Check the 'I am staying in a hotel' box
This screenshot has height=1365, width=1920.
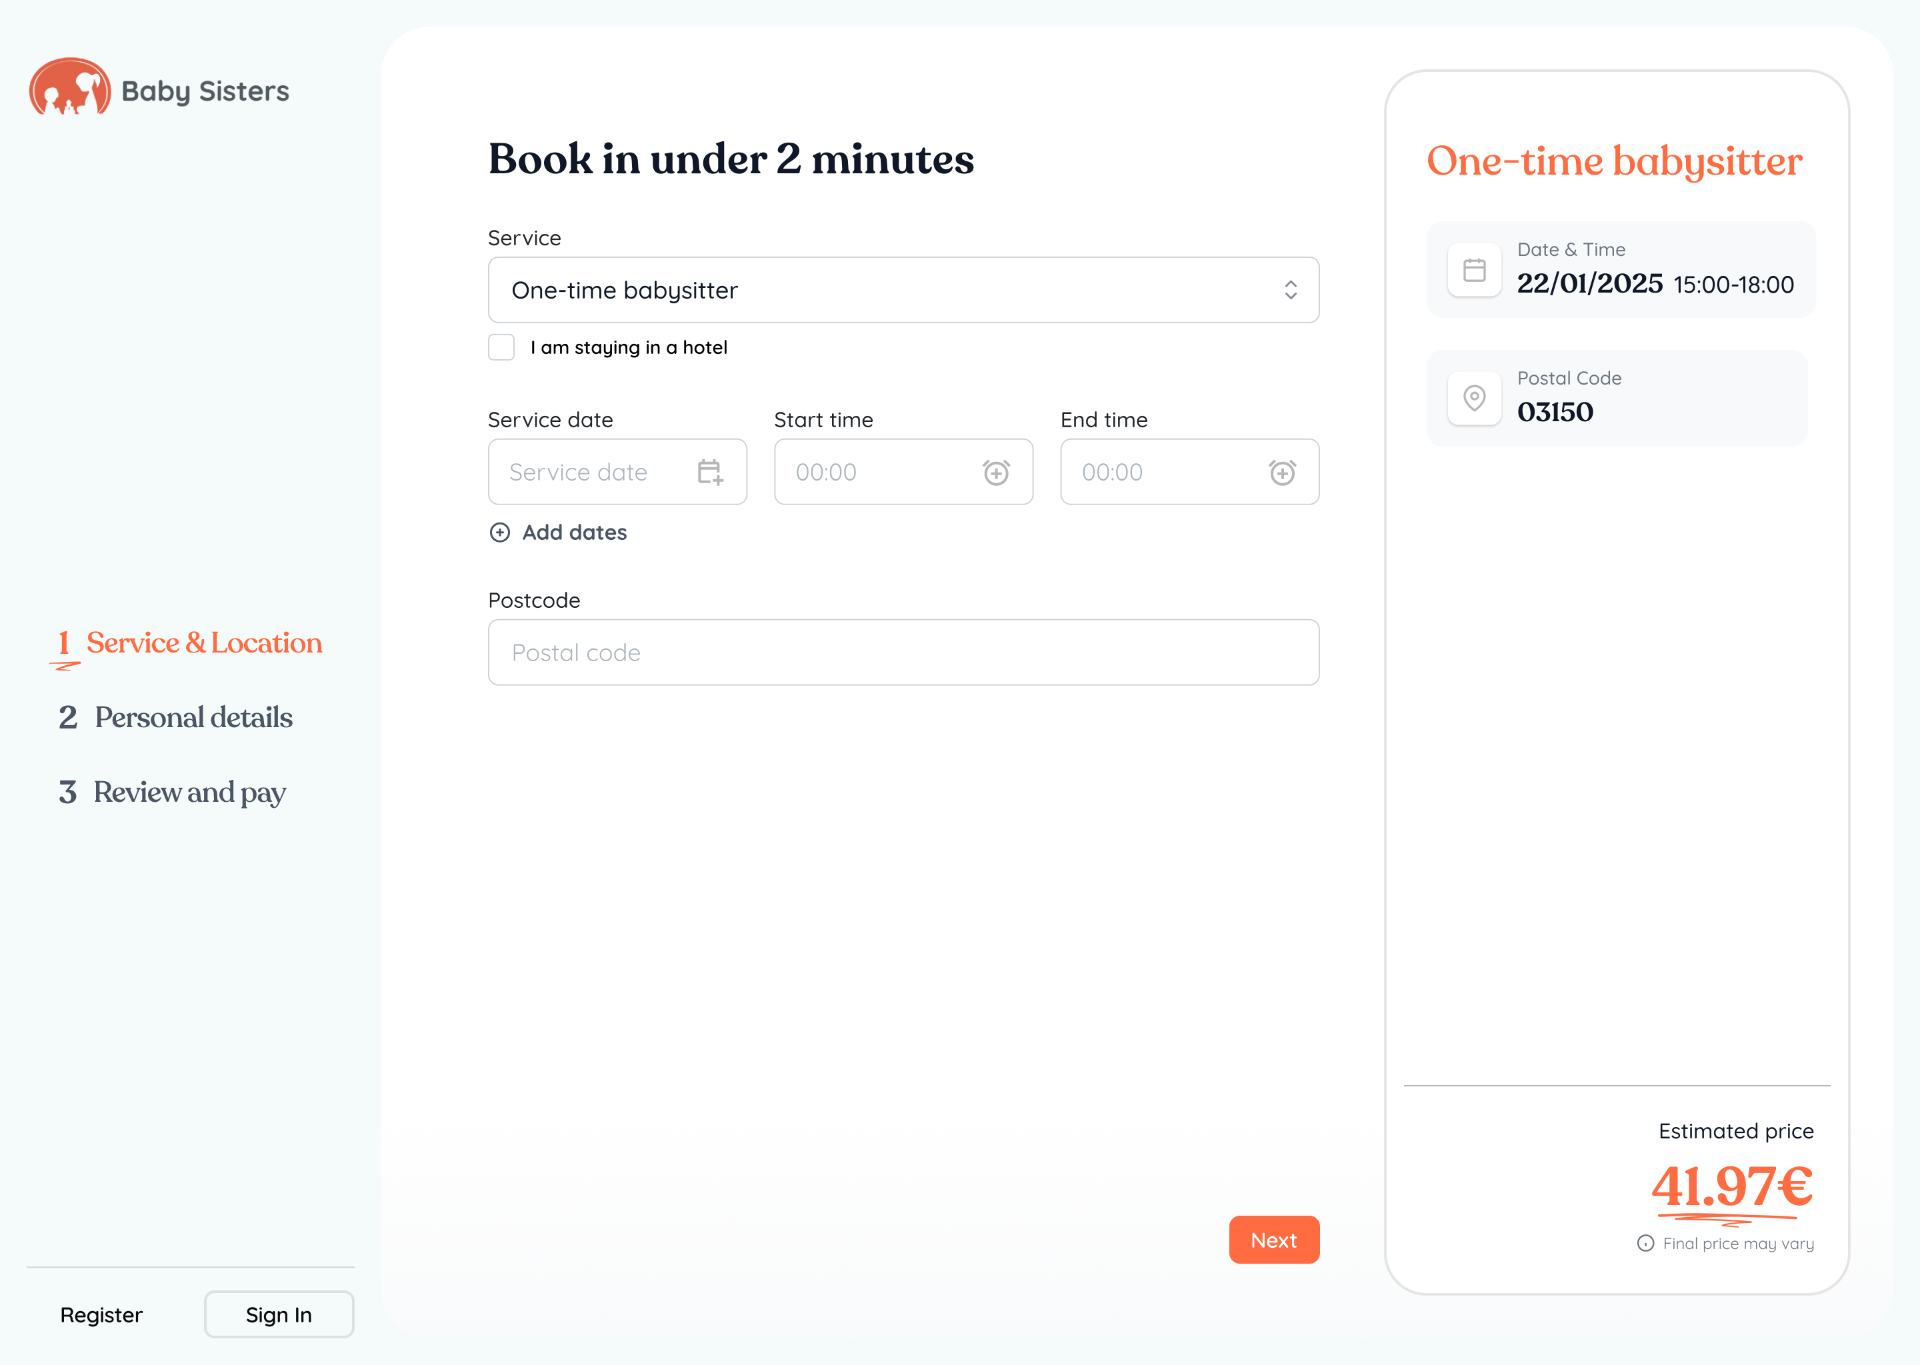tap(501, 347)
